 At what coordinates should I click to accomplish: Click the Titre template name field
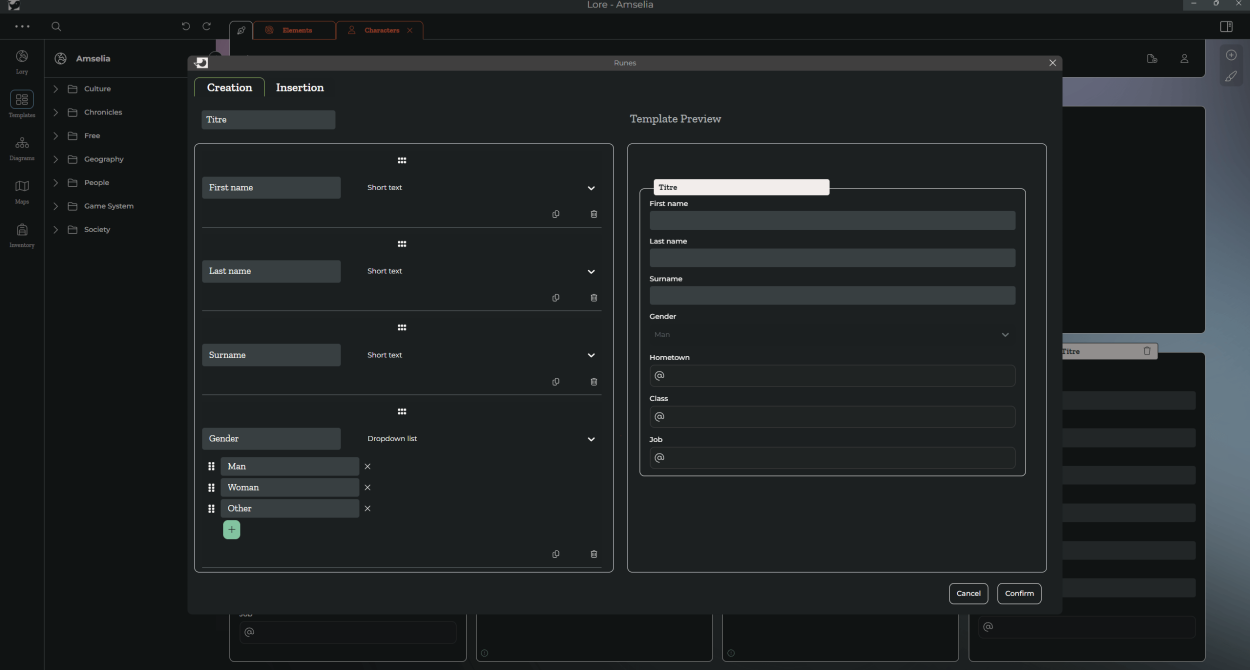(x=268, y=120)
